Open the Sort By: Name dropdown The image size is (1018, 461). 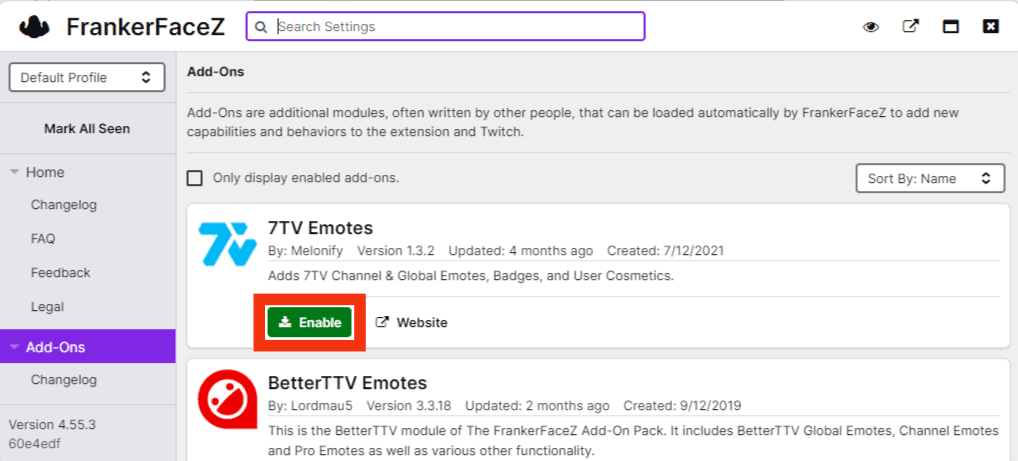point(930,179)
